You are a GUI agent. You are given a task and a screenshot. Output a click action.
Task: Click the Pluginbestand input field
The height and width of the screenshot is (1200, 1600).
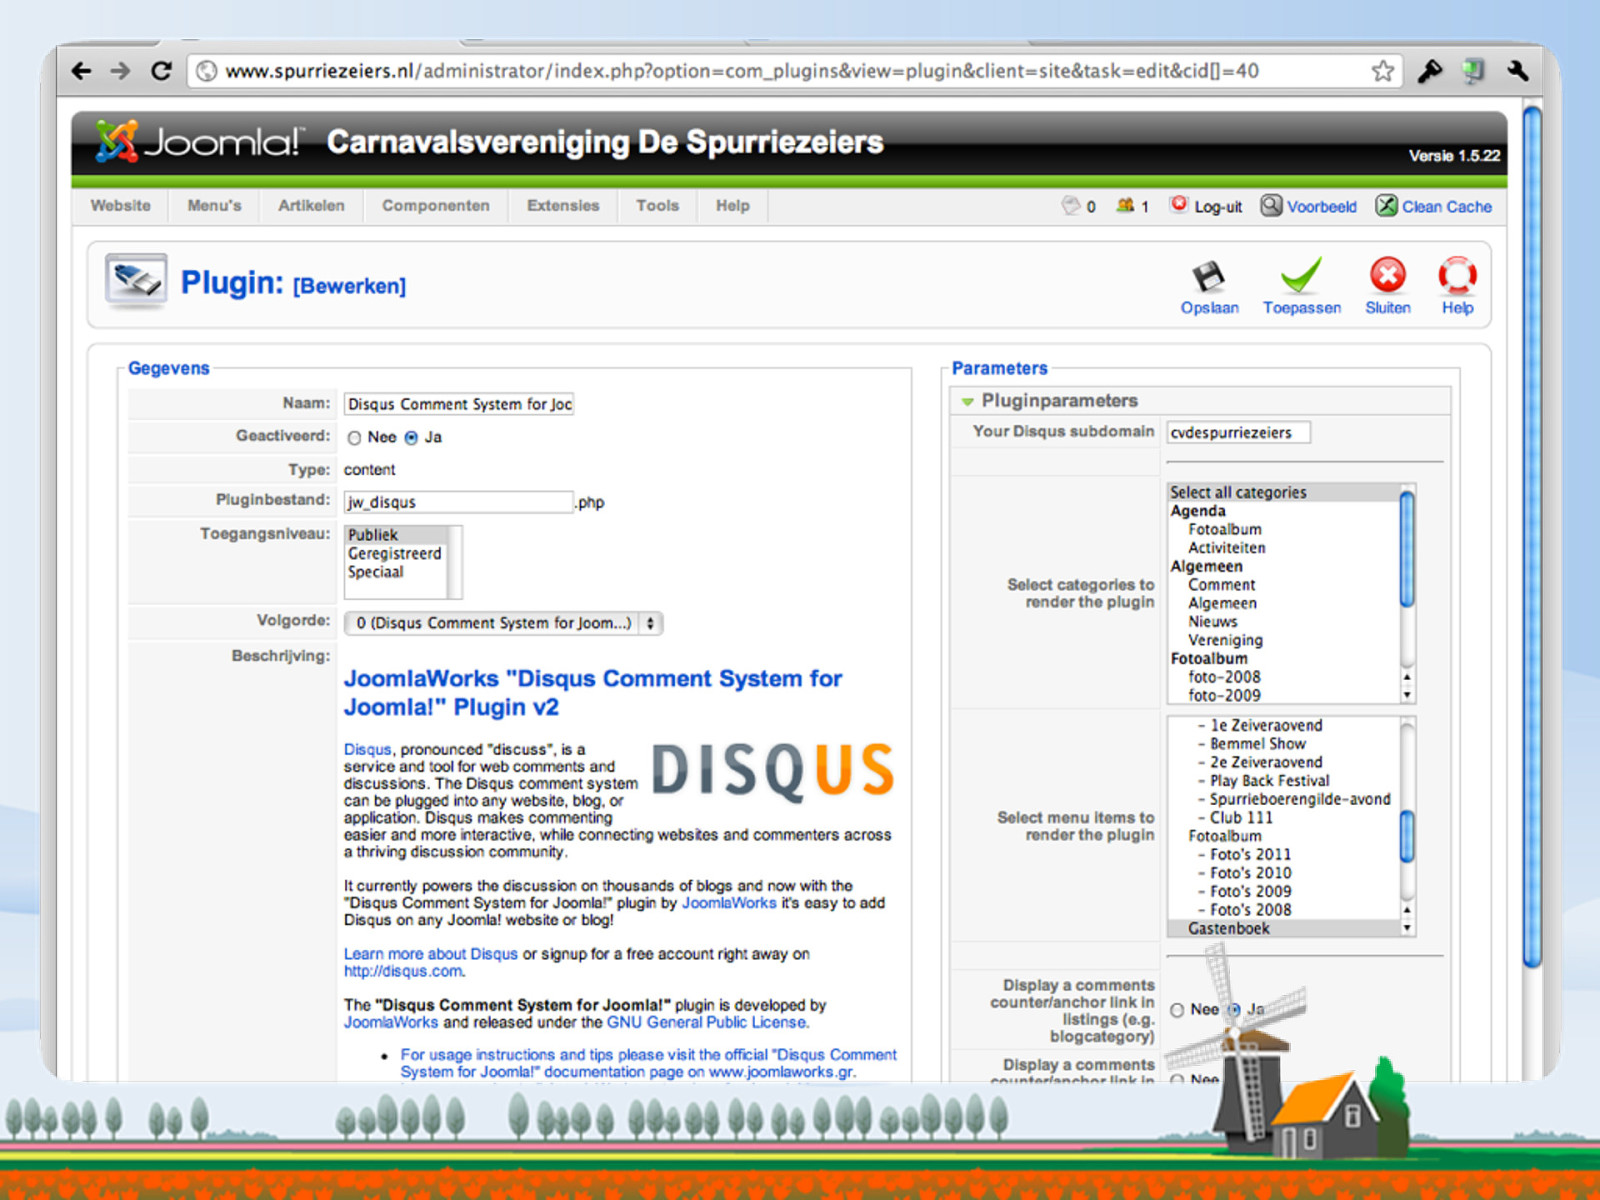pos(459,502)
